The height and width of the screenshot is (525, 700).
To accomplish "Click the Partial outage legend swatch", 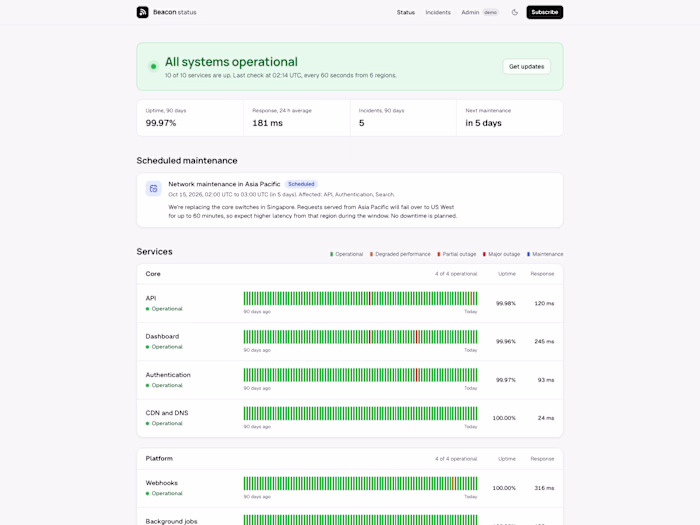I will pos(438,254).
